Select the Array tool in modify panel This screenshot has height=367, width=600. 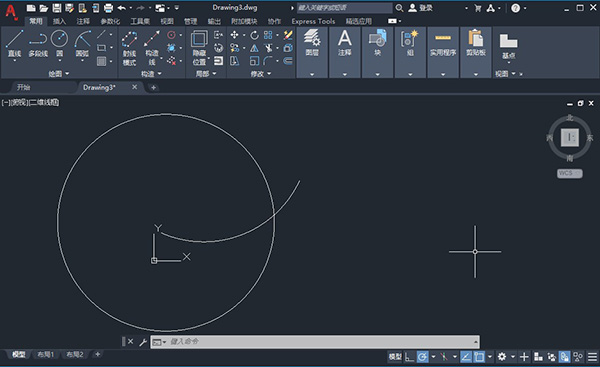click(x=268, y=35)
